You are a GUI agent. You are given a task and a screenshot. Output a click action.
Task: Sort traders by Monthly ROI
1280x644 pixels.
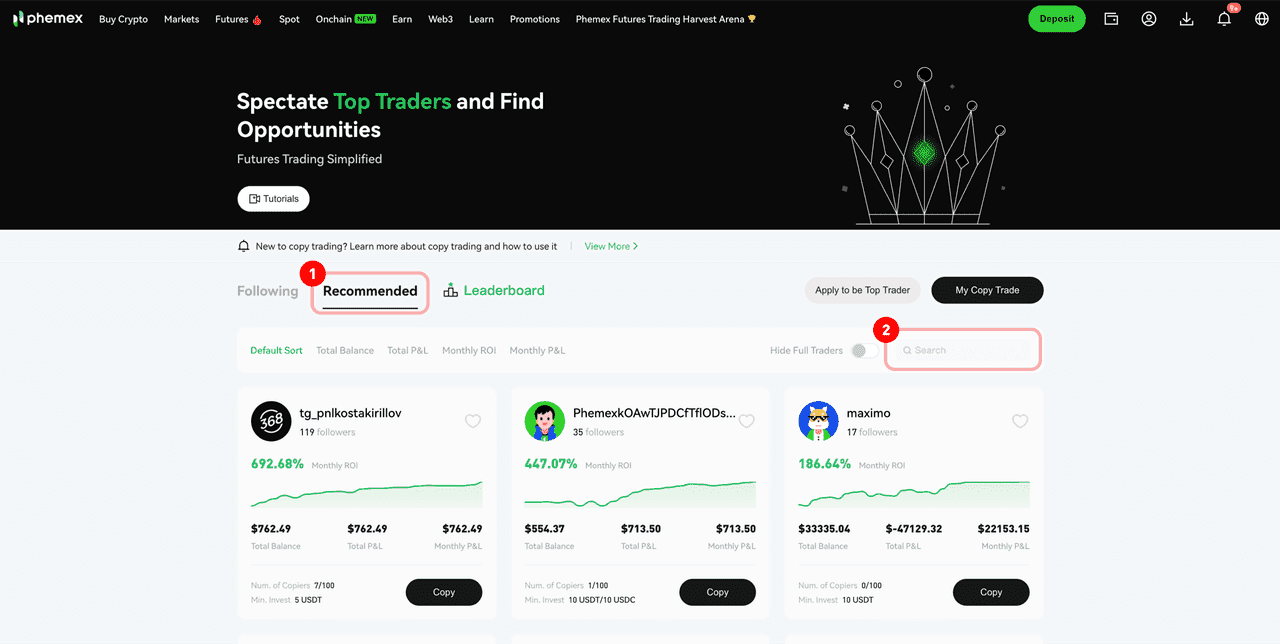point(469,350)
